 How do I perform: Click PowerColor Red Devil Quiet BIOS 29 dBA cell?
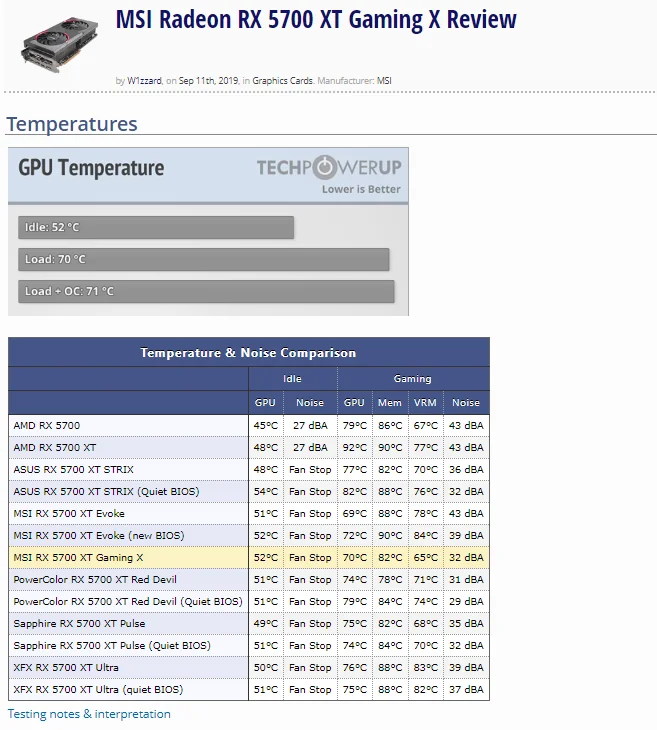click(x=466, y=602)
